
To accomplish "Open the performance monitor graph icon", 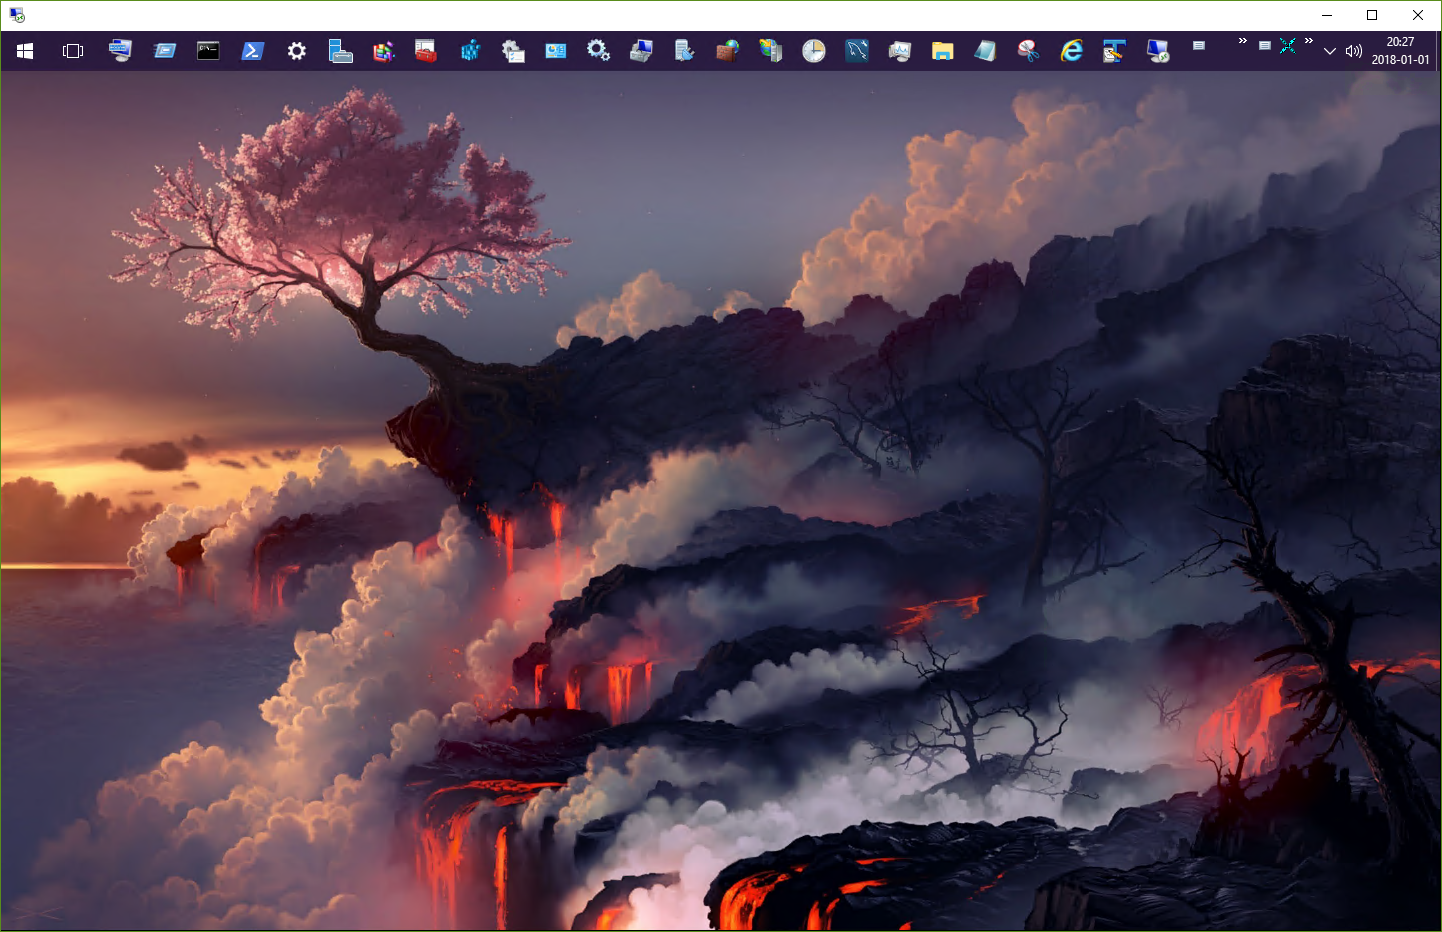I will click(x=900, y=51).
